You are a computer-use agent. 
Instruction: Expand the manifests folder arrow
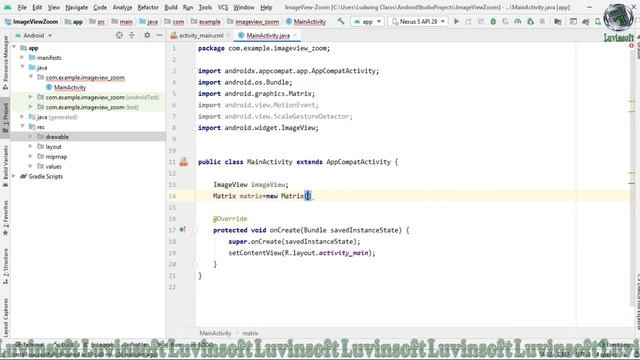pos(22,58)
